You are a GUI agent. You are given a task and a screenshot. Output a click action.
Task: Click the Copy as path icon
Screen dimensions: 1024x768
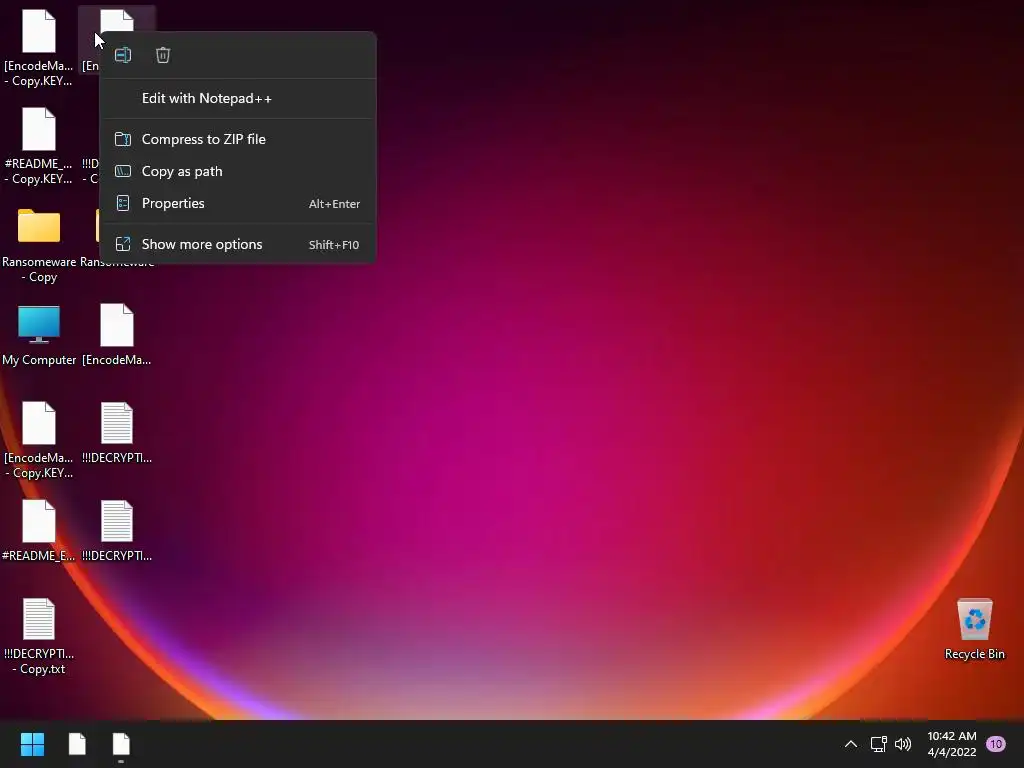pos(123,171)
